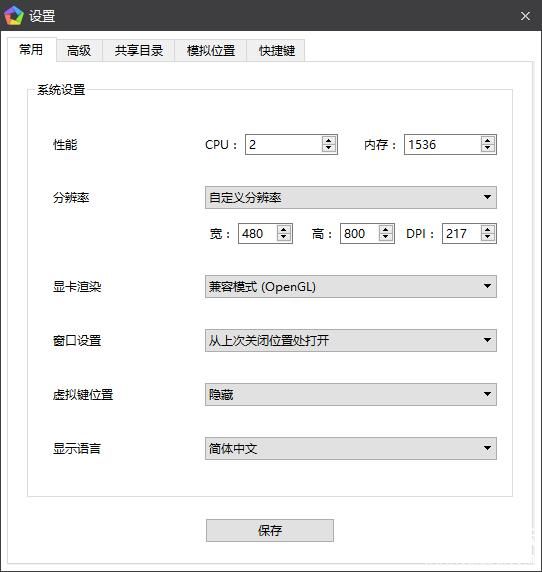The image size is (542, 572).
Task: Increase the DPI value up arrow
Action: point(488,229)
